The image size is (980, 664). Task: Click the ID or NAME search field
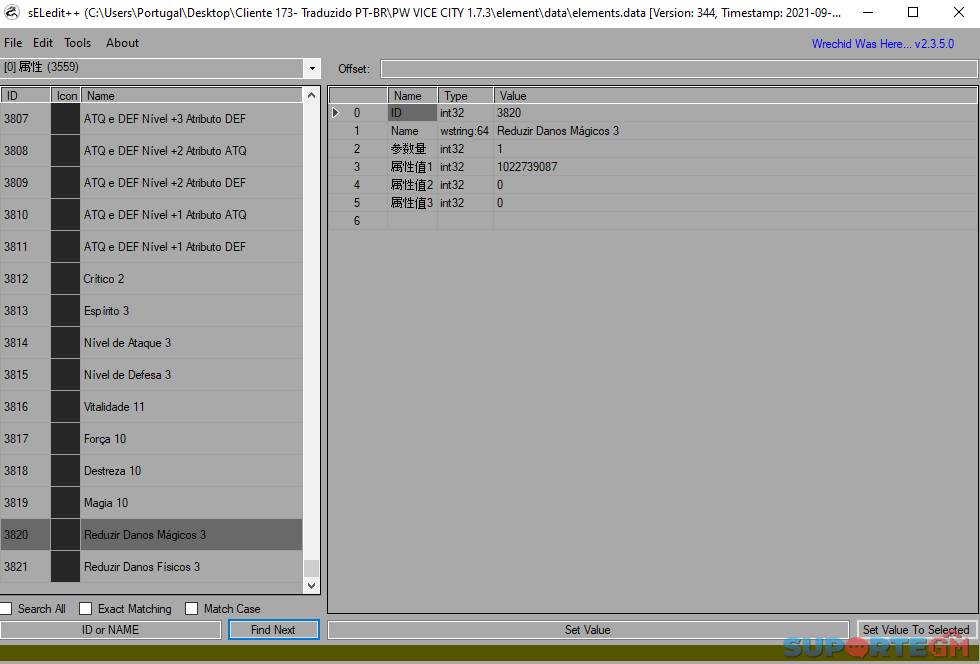[111, 630]
